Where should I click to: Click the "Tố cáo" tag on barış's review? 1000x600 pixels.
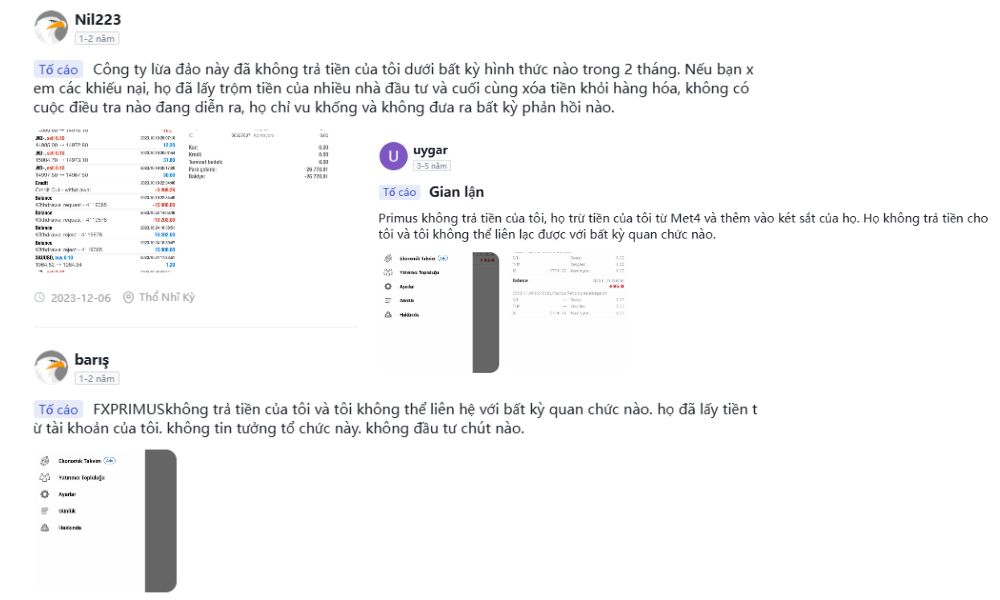point(58,410)
